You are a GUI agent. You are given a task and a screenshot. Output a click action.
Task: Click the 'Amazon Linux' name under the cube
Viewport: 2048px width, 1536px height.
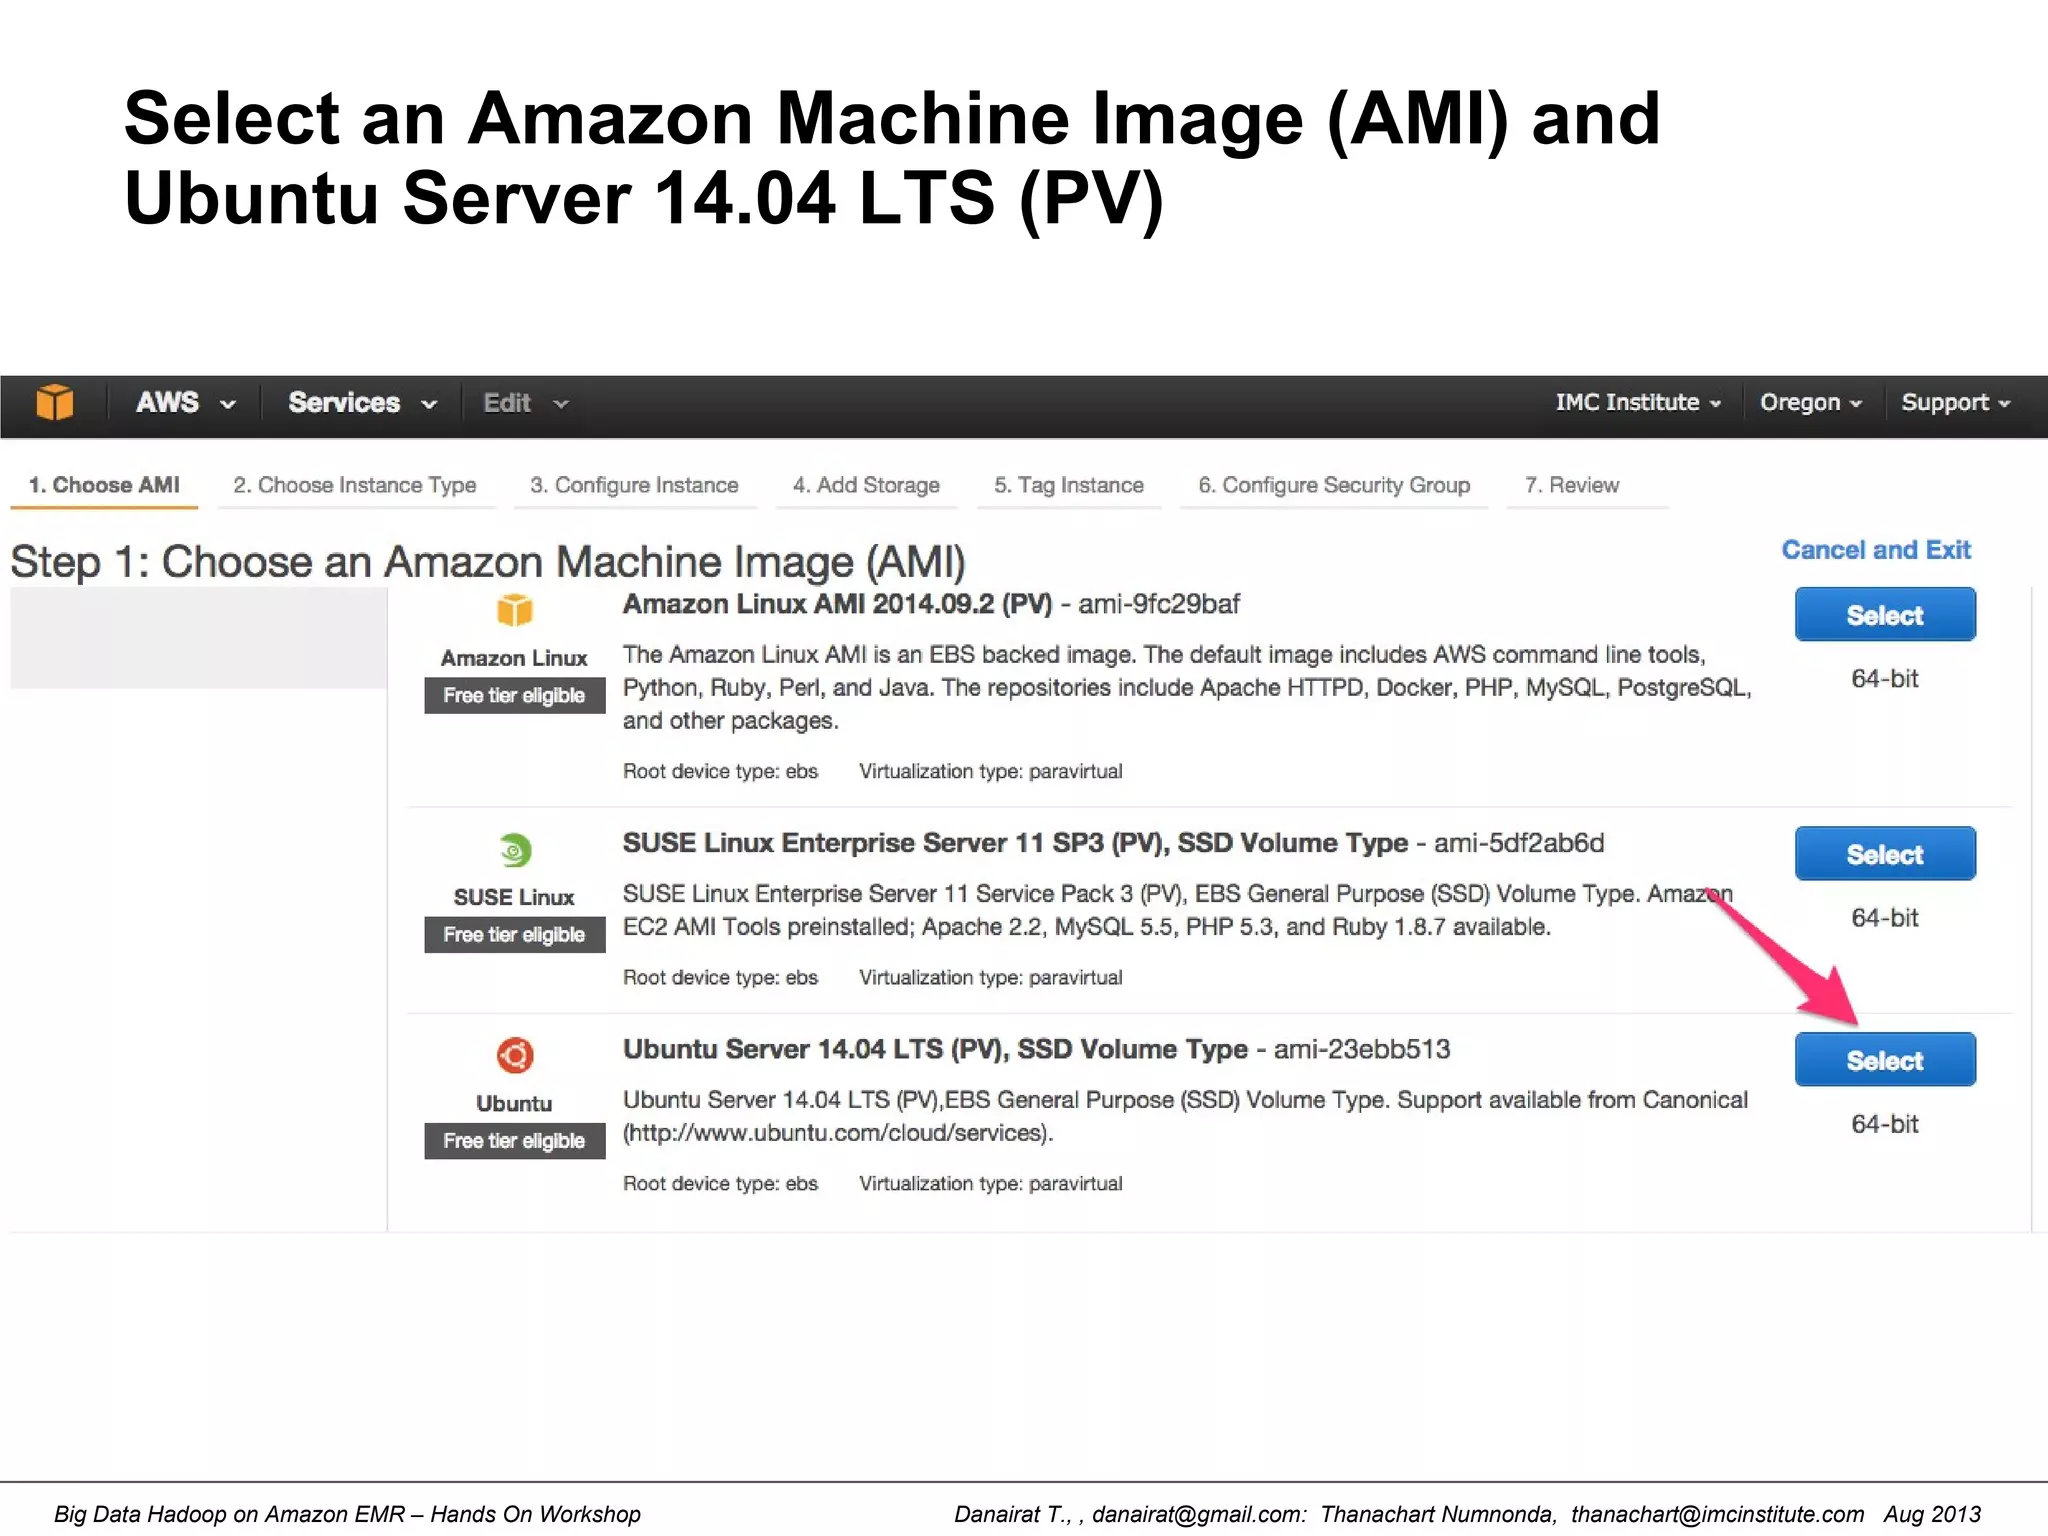click(x=514, y=658)
